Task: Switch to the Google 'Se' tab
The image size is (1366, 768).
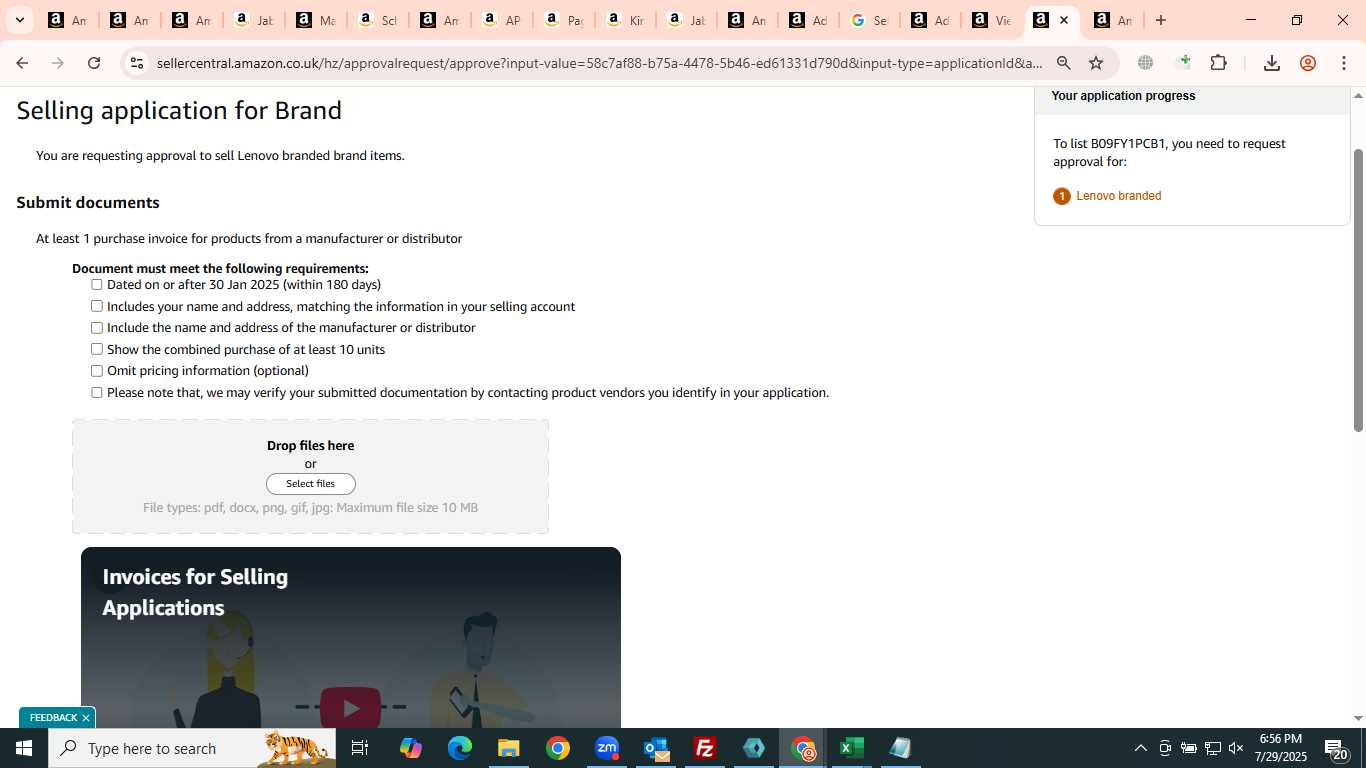Action: point(868,20)
